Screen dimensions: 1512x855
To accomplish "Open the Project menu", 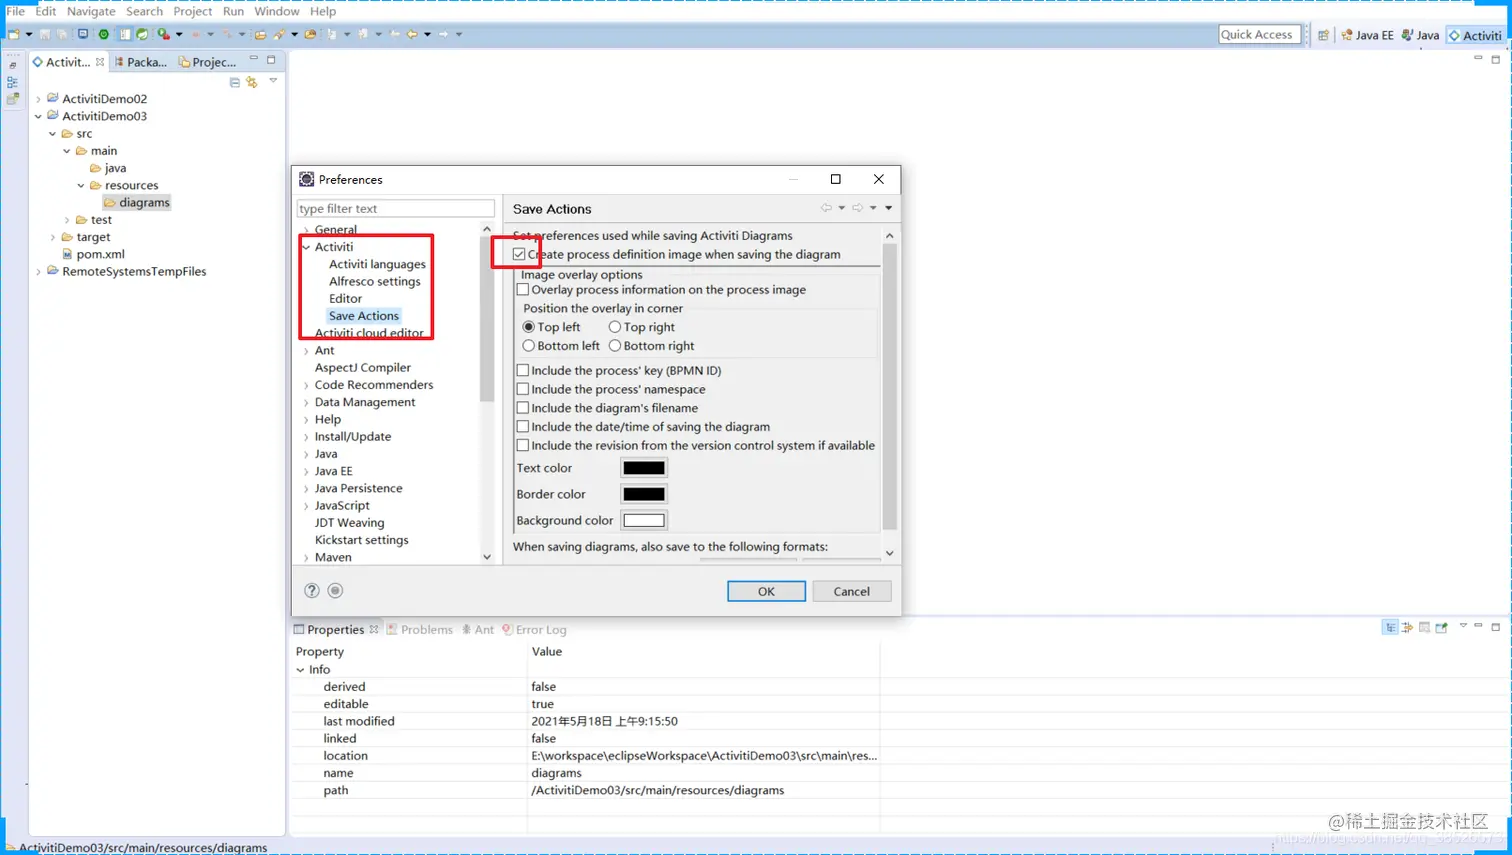I will tap(192, 11).
